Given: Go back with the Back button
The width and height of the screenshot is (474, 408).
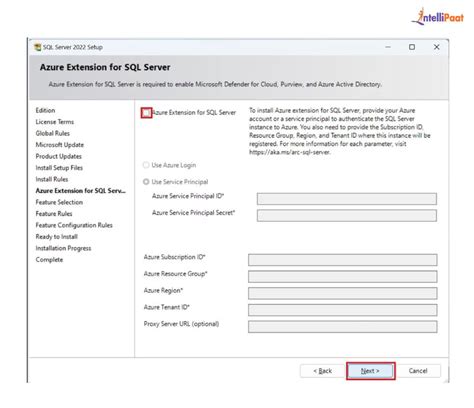Looking at the screenshot, I should click(x=322, y=371).
